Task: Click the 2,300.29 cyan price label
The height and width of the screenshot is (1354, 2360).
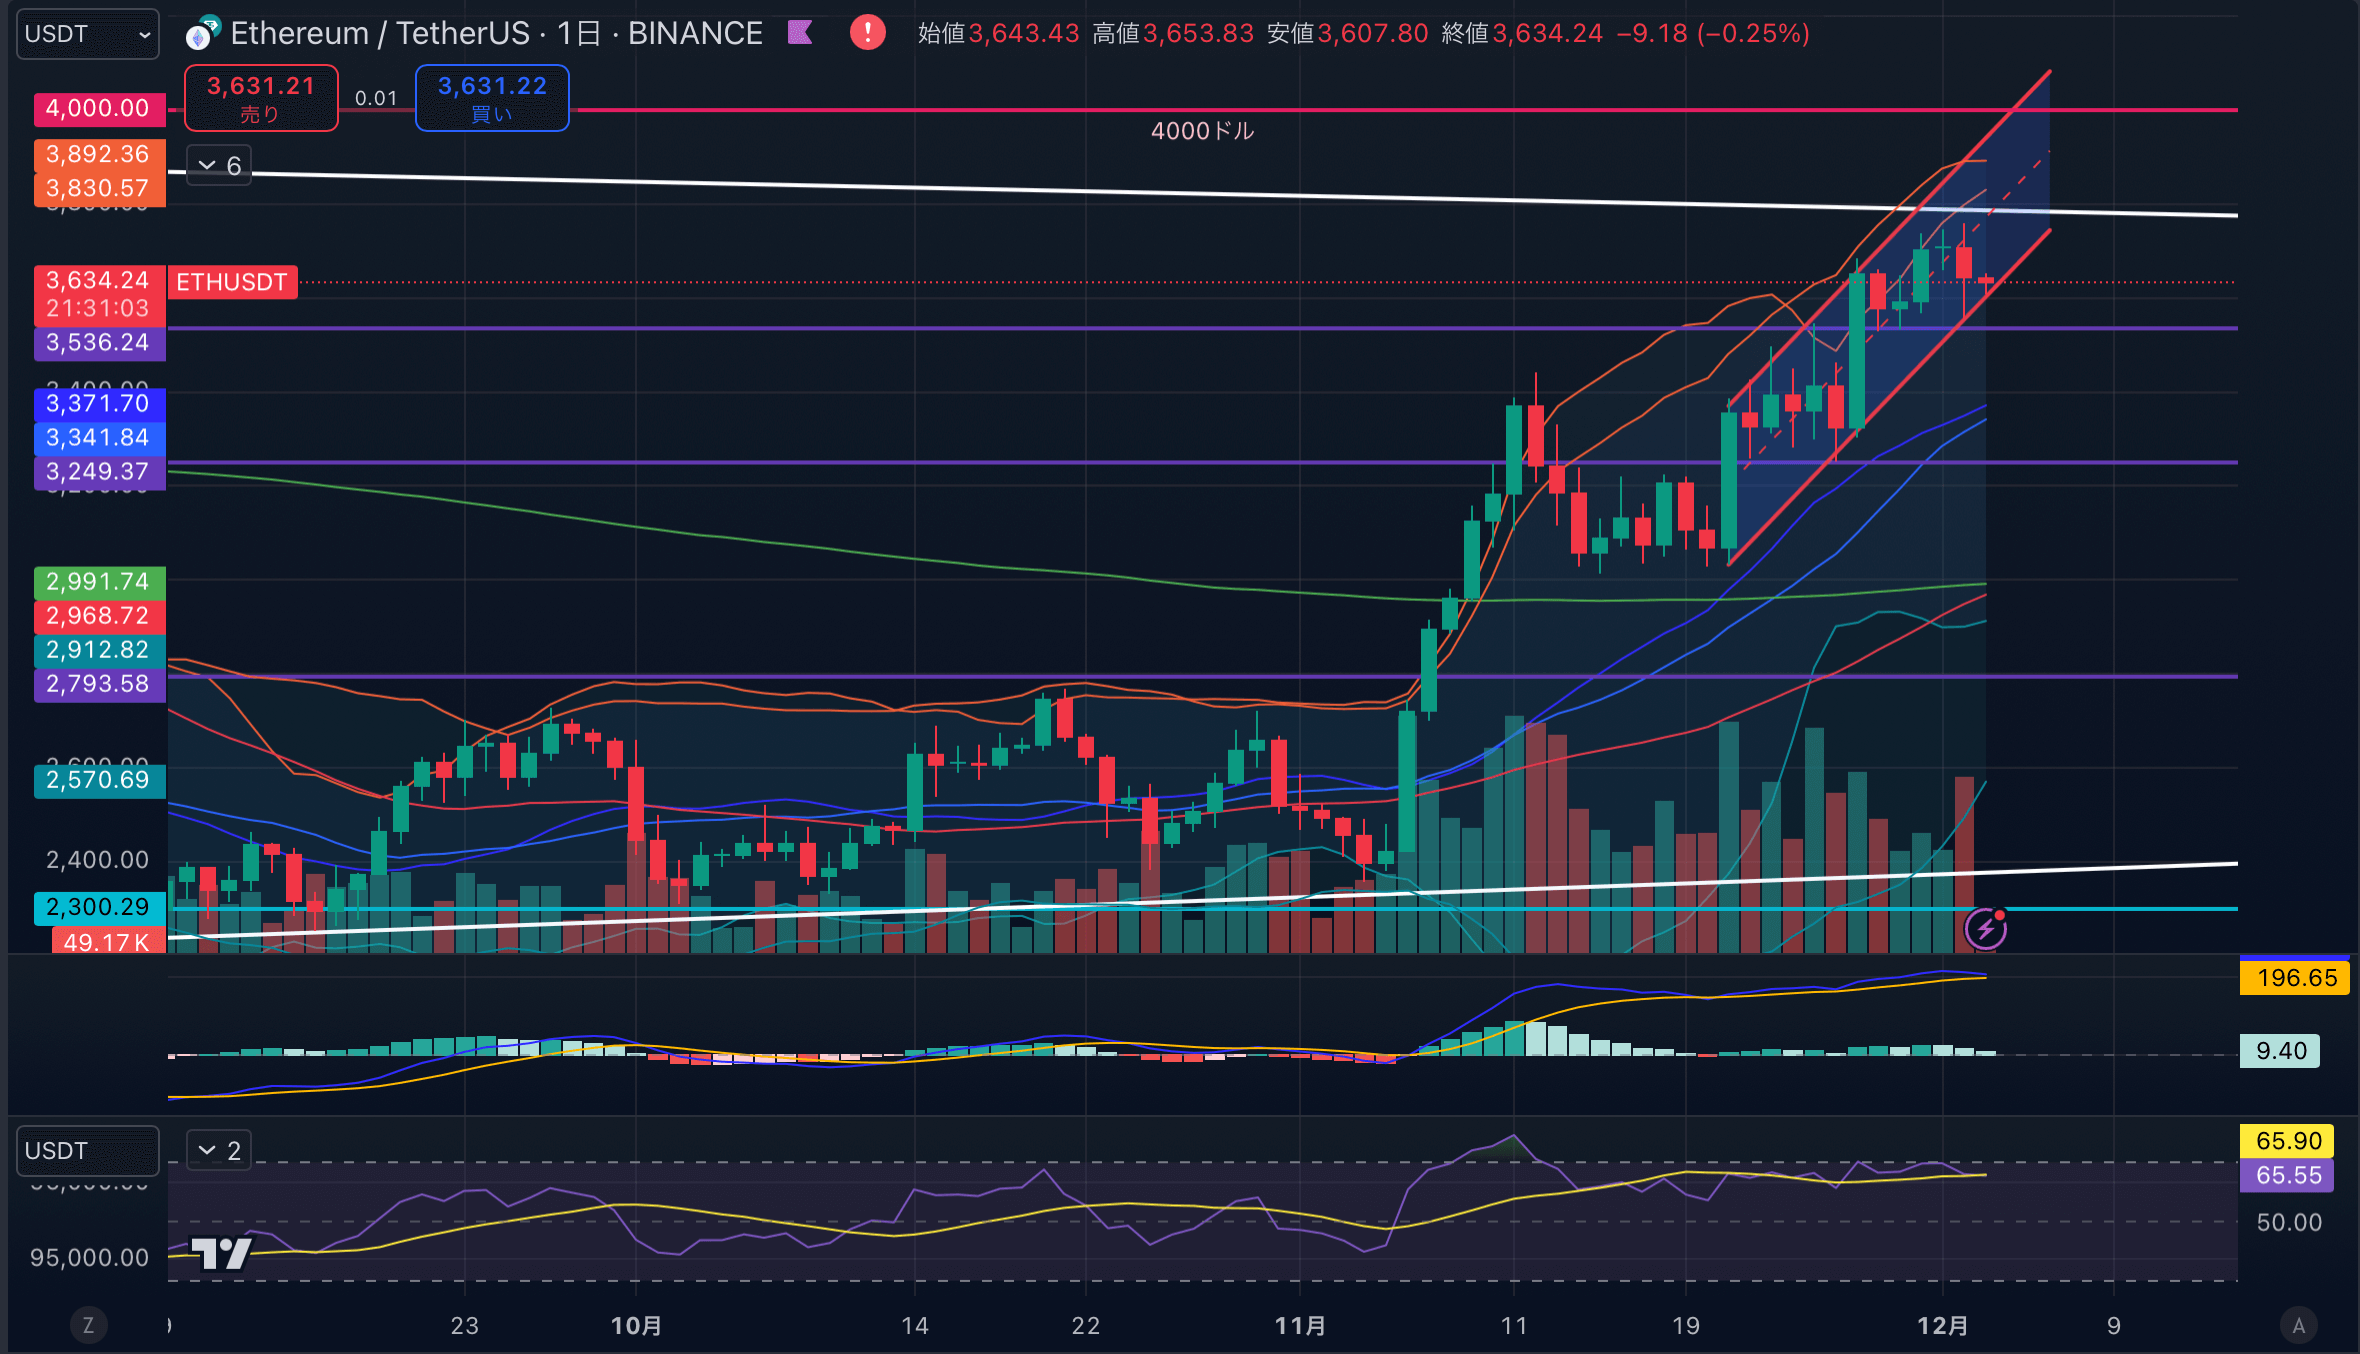Action: (x=100, y=908)
